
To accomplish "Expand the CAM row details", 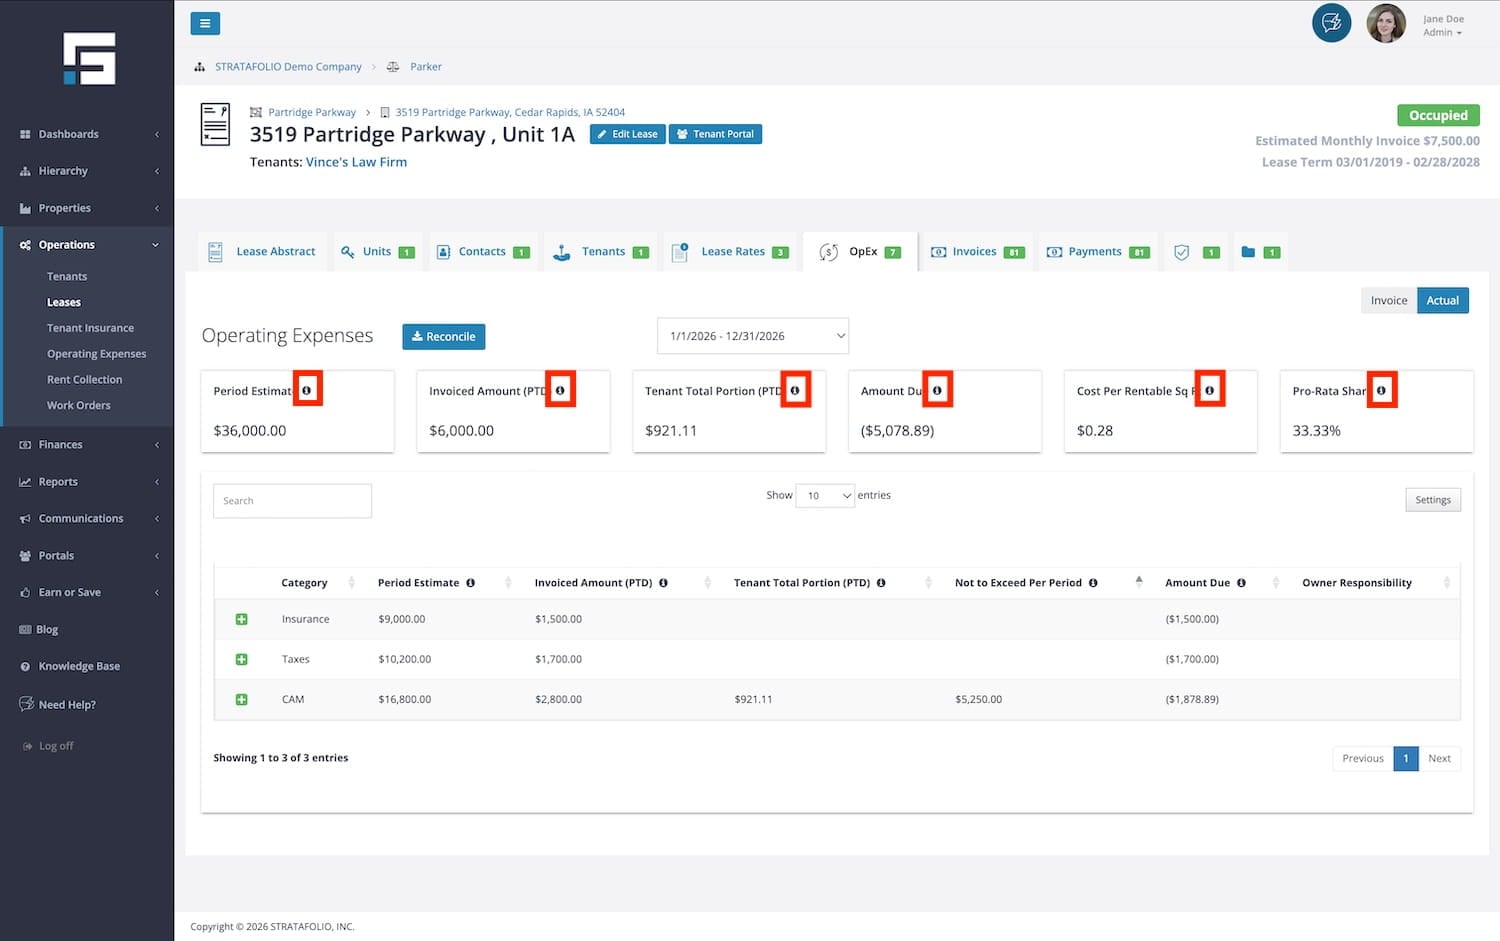I will [241, 699].
